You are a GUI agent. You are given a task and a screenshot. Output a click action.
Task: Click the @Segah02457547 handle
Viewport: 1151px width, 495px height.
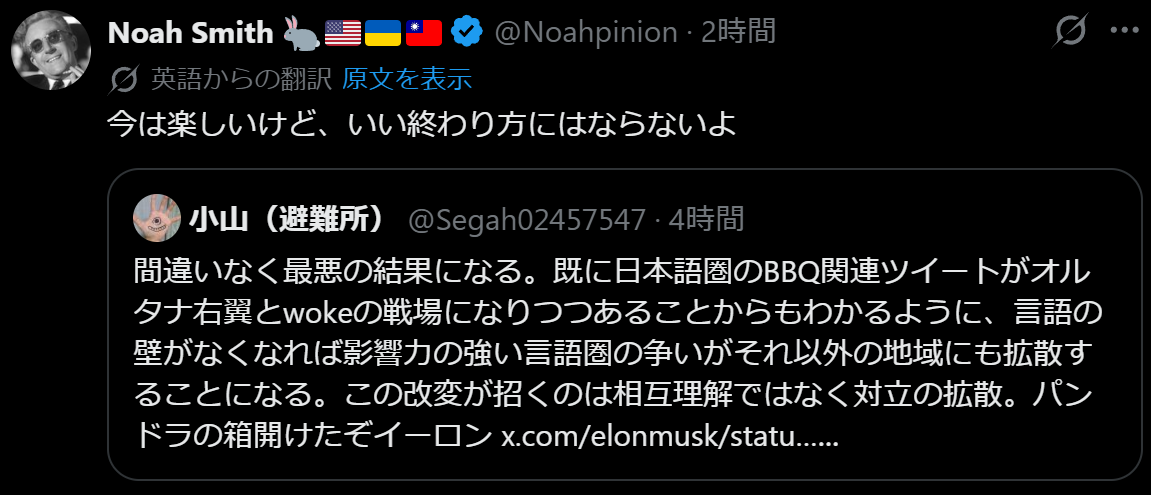(526, 219)
